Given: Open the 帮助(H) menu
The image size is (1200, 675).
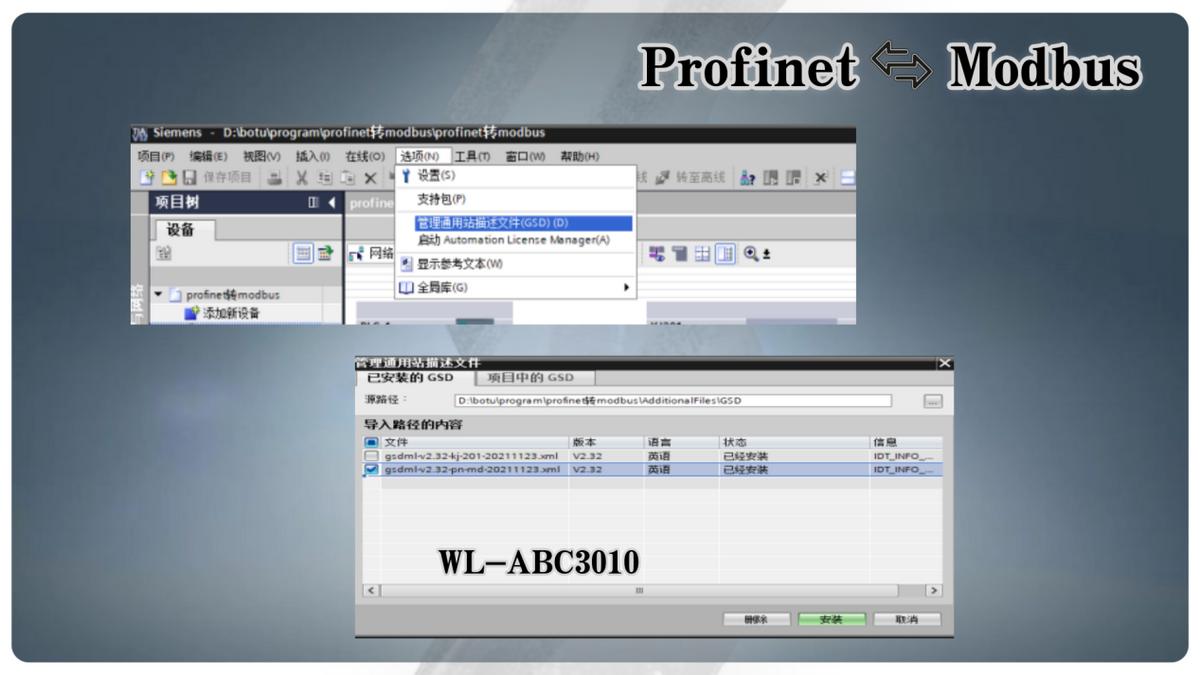Looking at the screenshot, I should click(579, 156).
